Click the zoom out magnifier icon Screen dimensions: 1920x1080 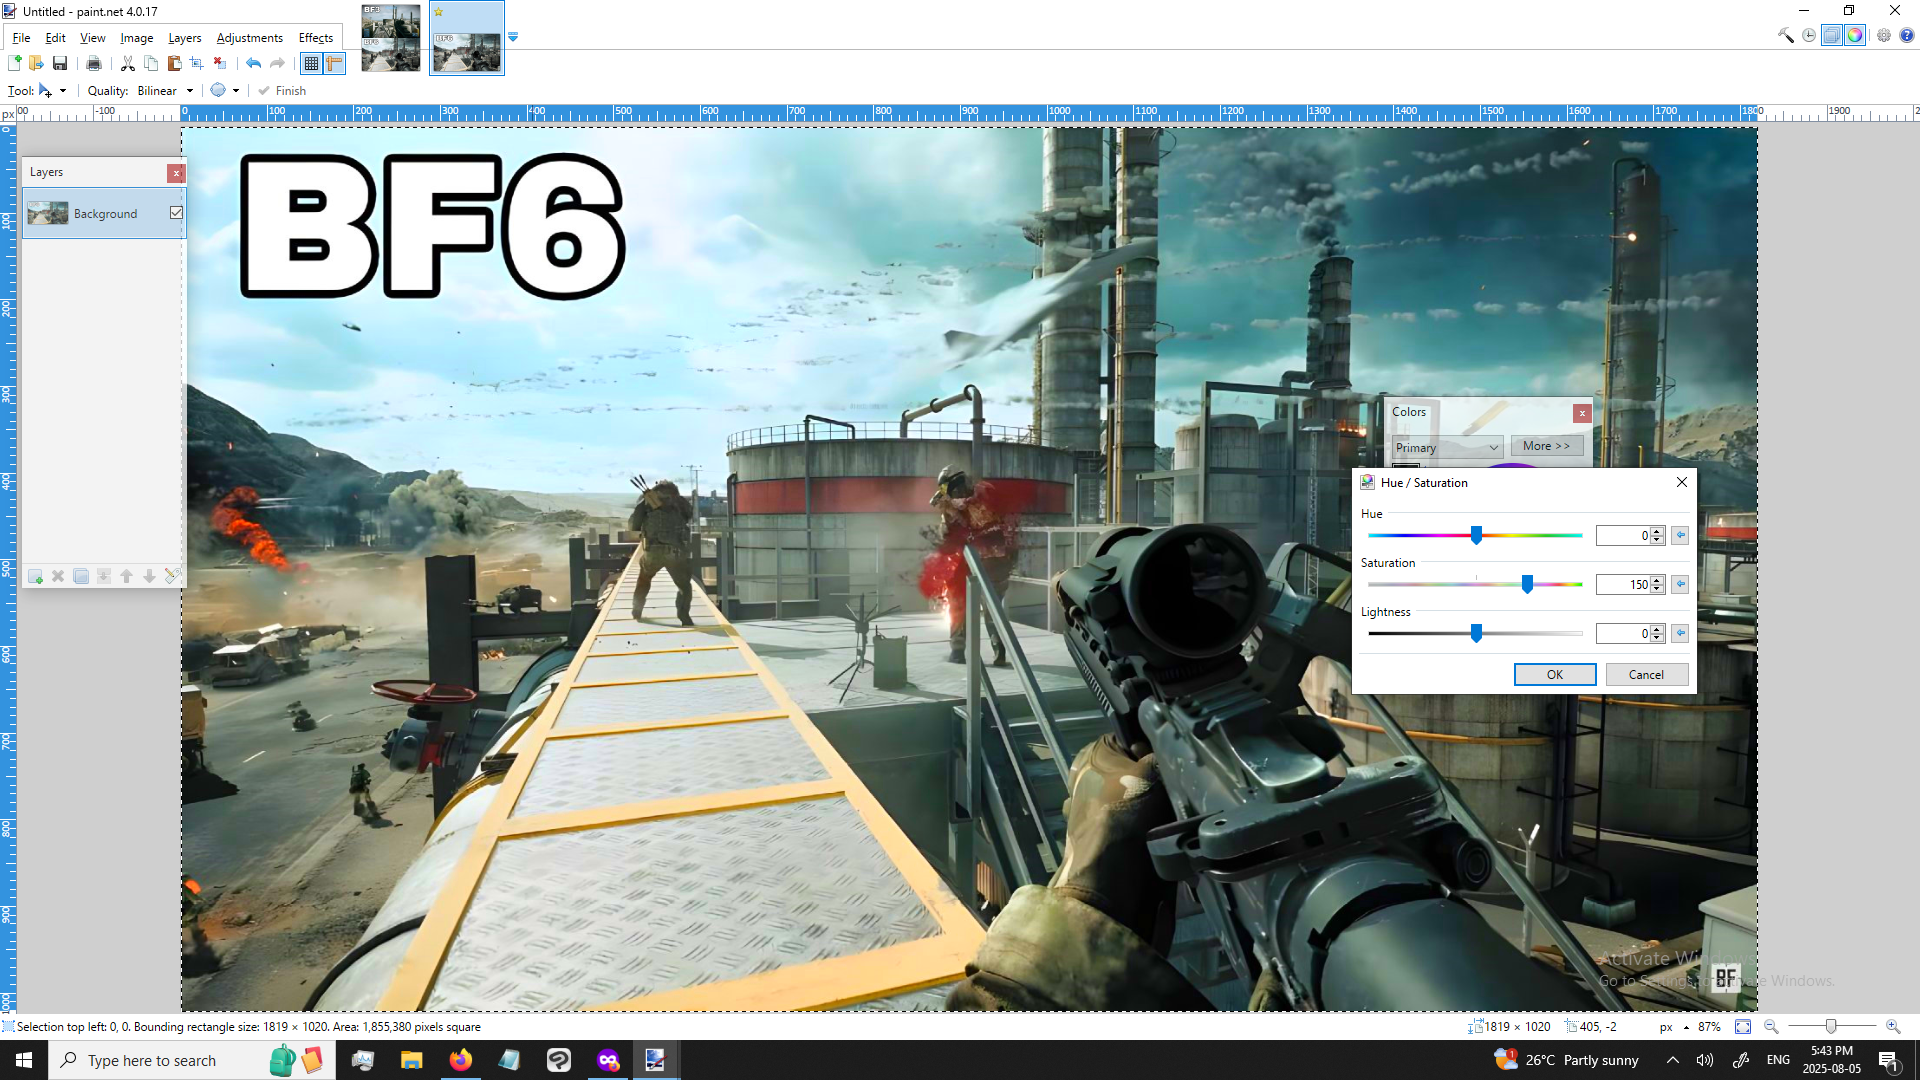pos(1771,1027)
